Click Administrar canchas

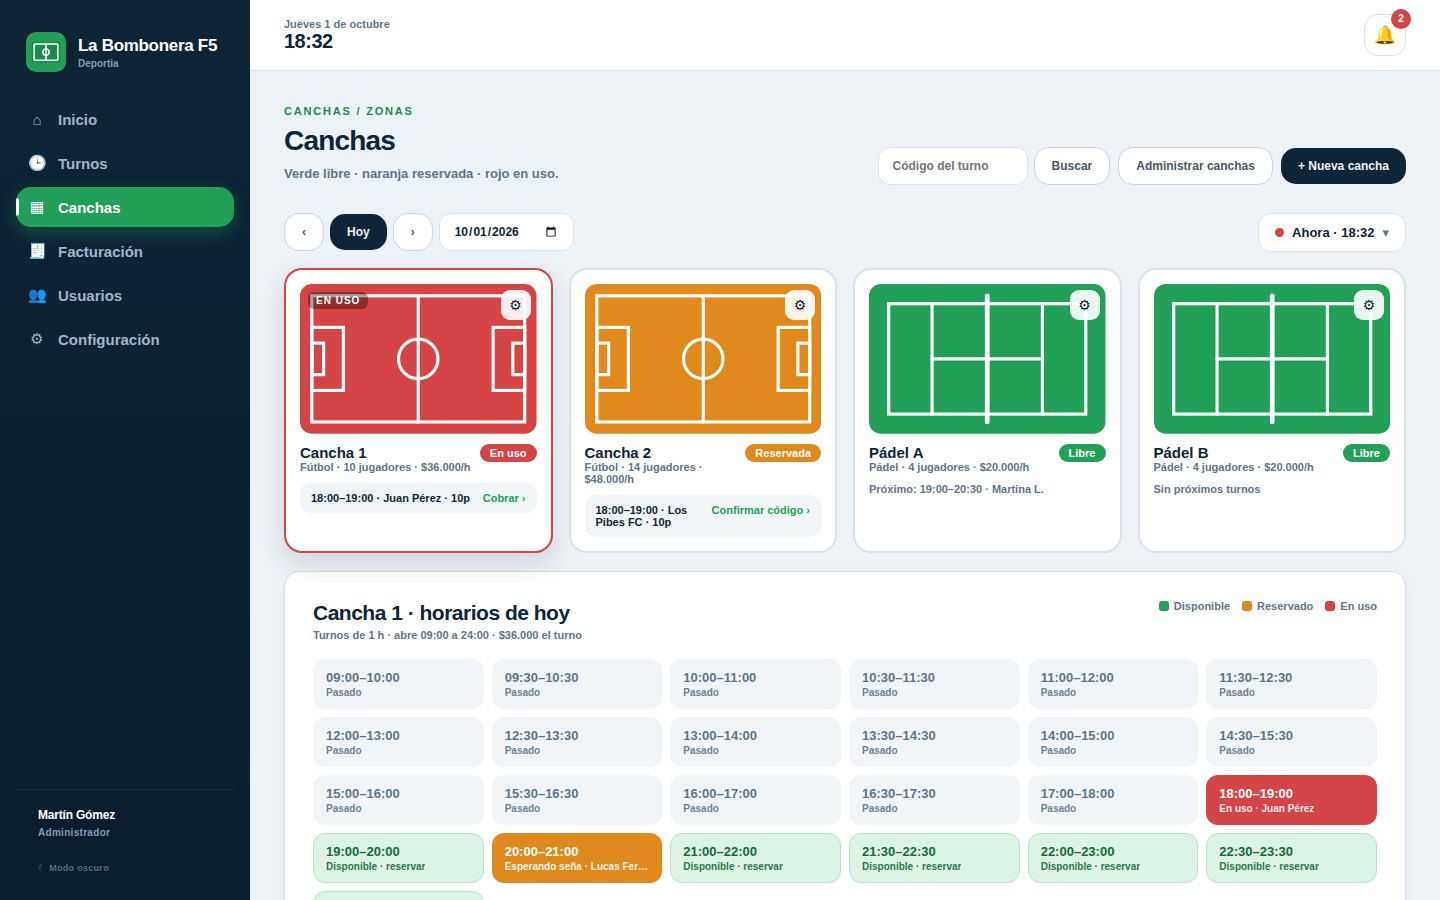[x=1195, y=166]
